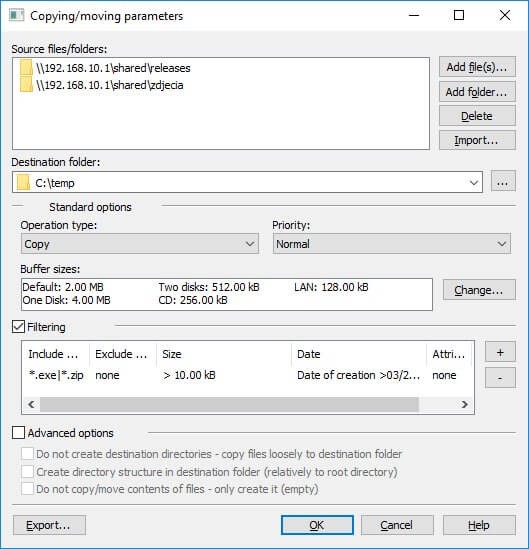Click the Cancel button
529x549 pixels.
397,525
